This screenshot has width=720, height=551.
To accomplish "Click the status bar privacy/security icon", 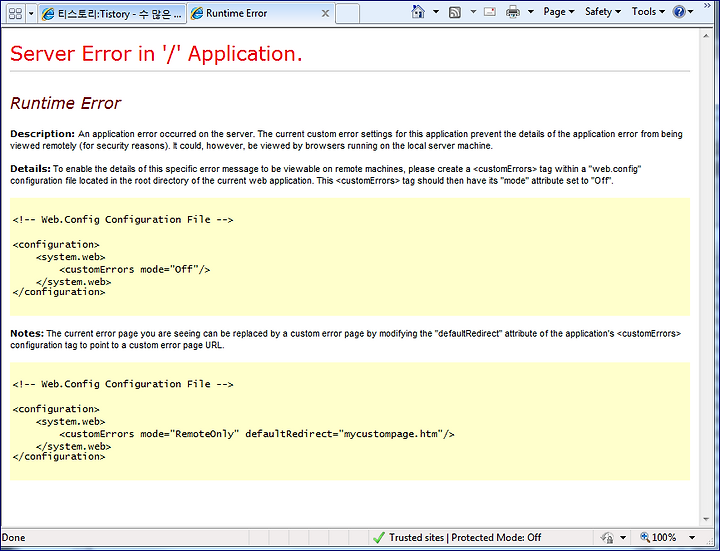I will pos(607,537).
